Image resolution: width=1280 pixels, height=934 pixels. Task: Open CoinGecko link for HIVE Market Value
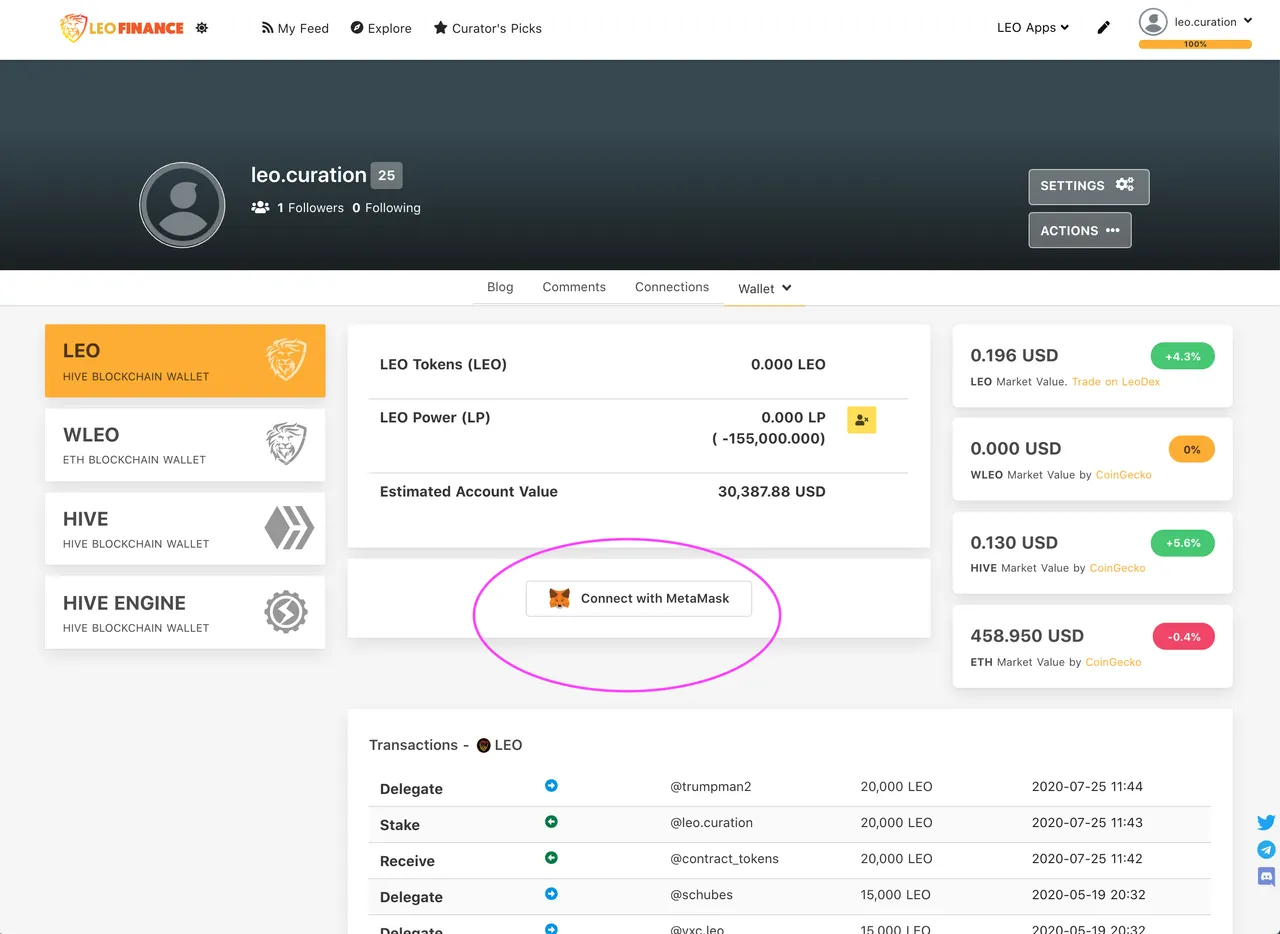(1117, 568)
